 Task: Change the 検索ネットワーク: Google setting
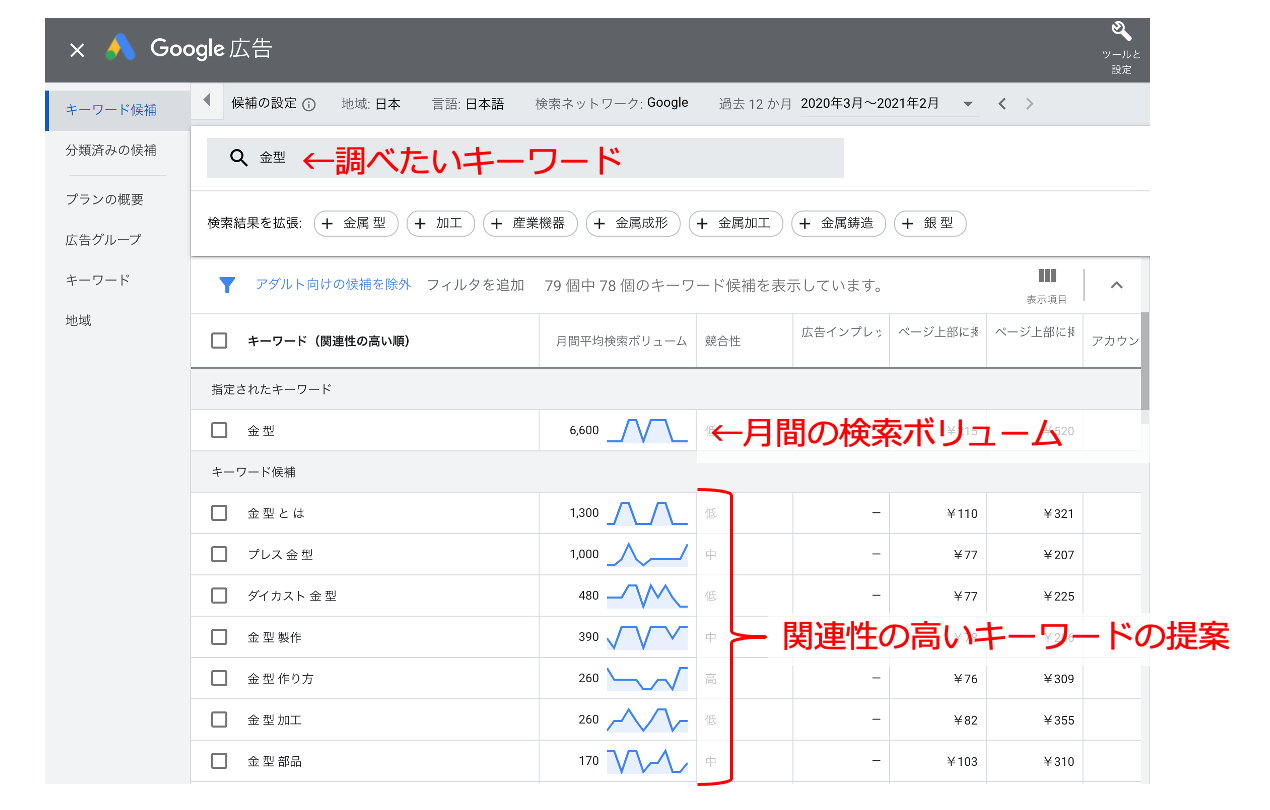click(x=612, y=103)
